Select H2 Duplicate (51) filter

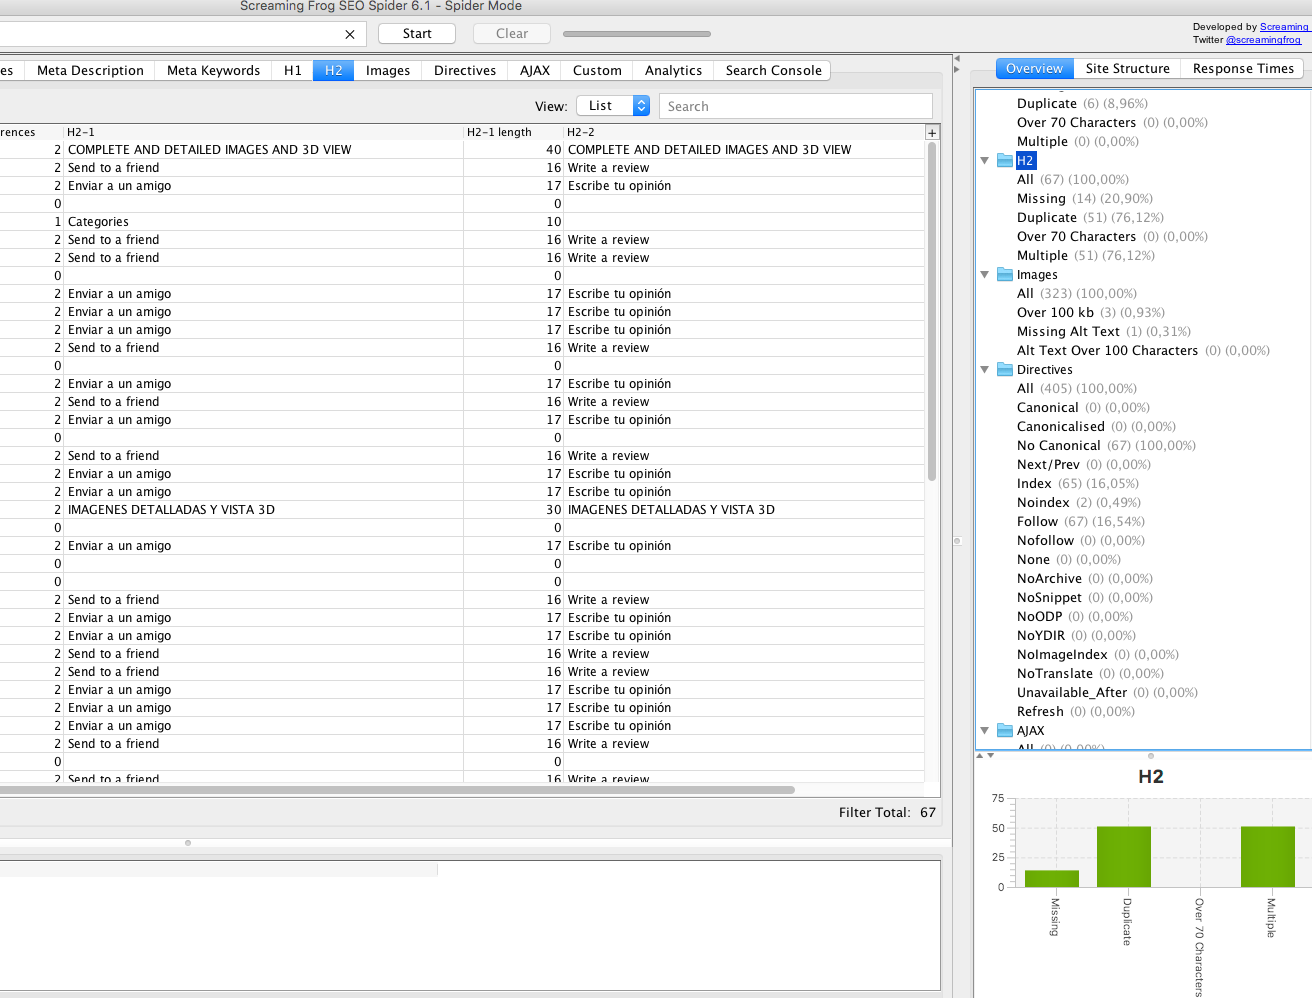(1090, 218)
